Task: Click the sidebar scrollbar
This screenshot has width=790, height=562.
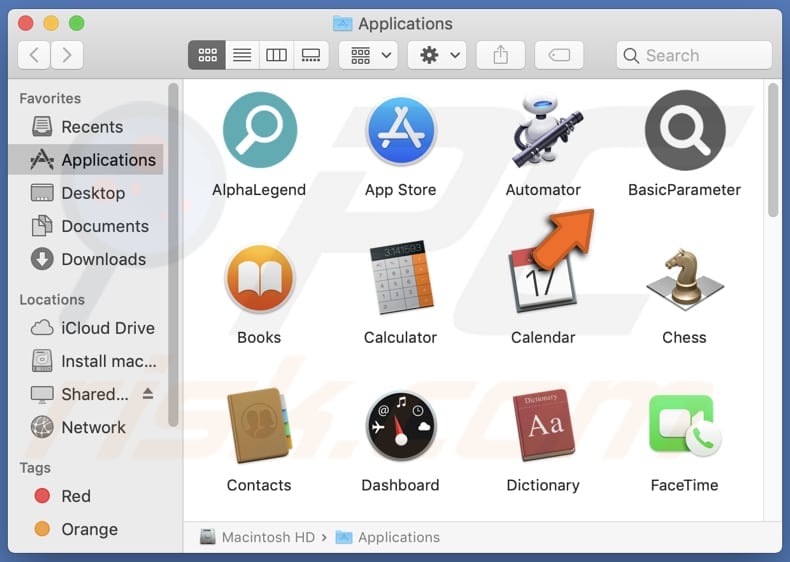Action: pyautogui.click(x=173, y=255)
